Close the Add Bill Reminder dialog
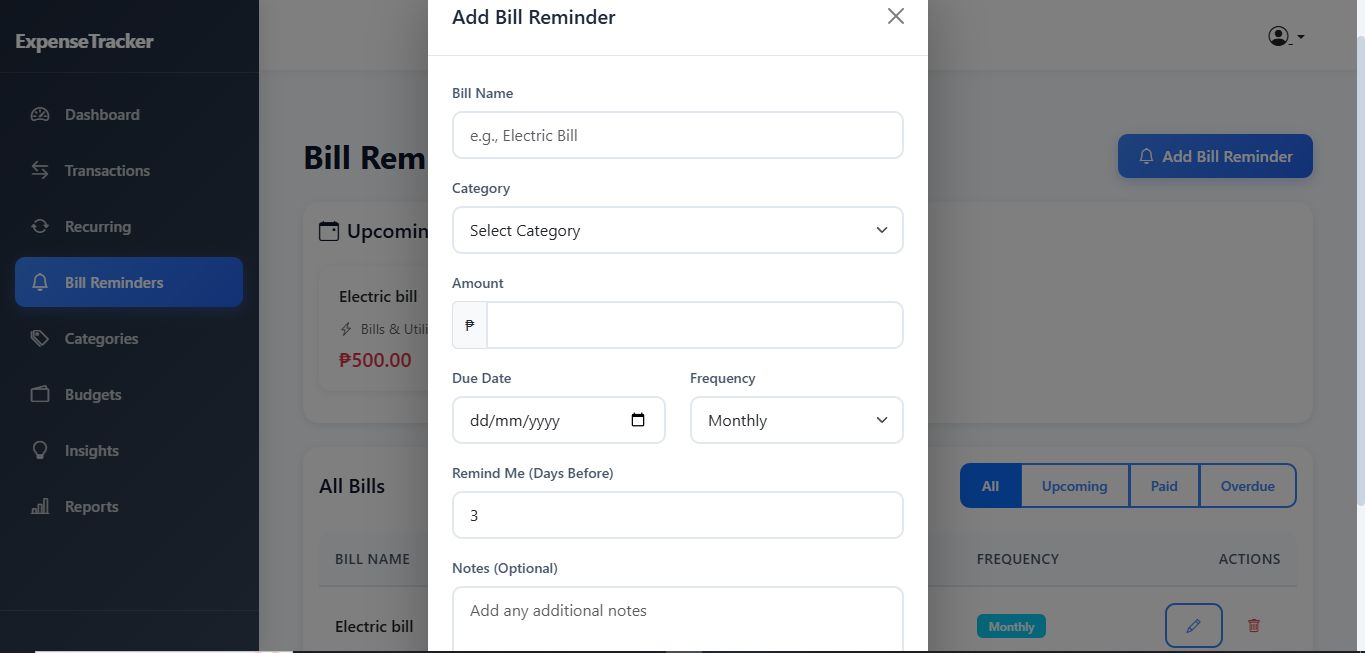The height and width of the screenshot is (653, 1365). point(895,16)
